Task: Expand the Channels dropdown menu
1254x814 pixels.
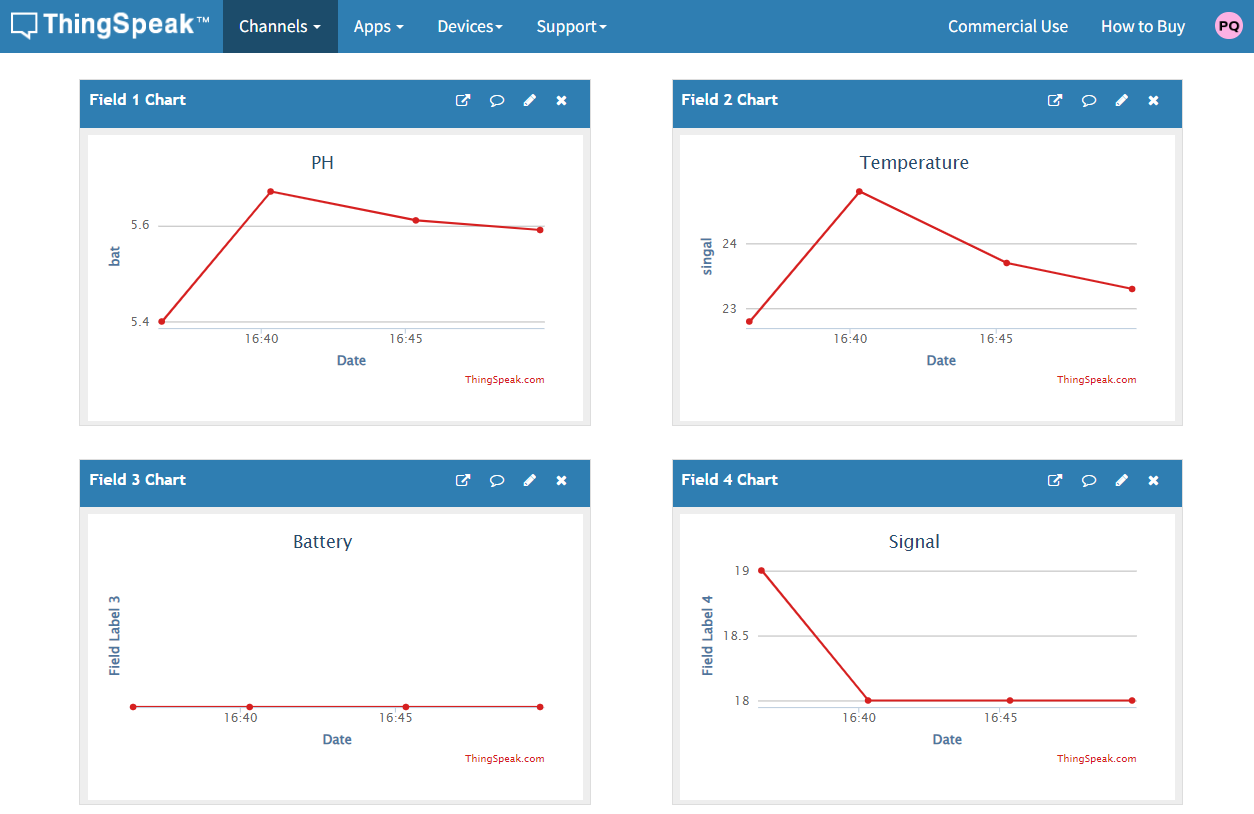Action: (280, 26)
